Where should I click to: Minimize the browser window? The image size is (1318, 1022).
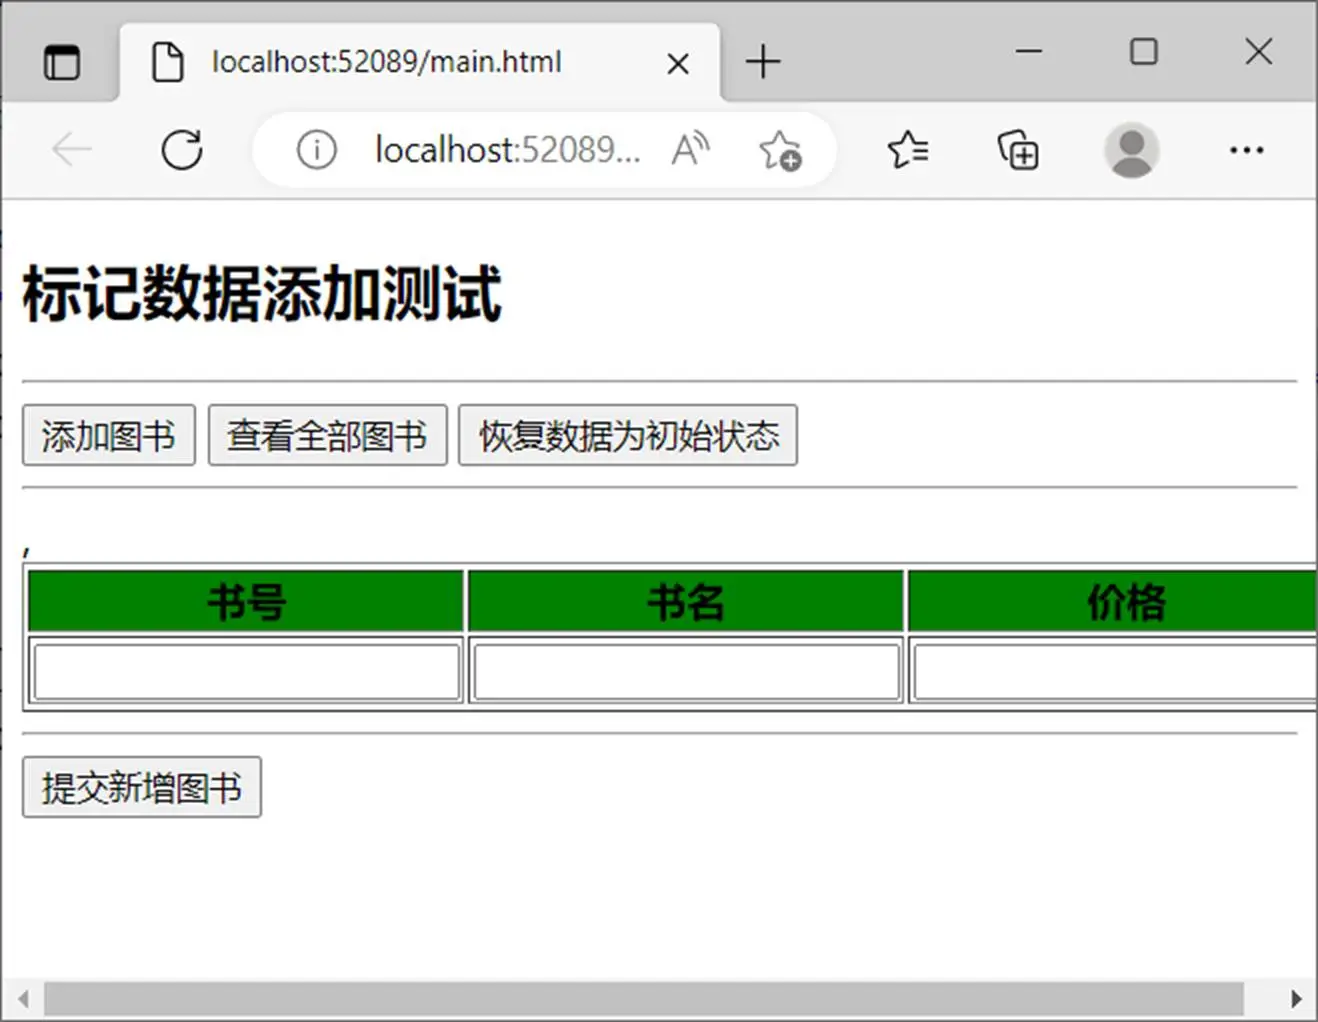point(1029,51)
